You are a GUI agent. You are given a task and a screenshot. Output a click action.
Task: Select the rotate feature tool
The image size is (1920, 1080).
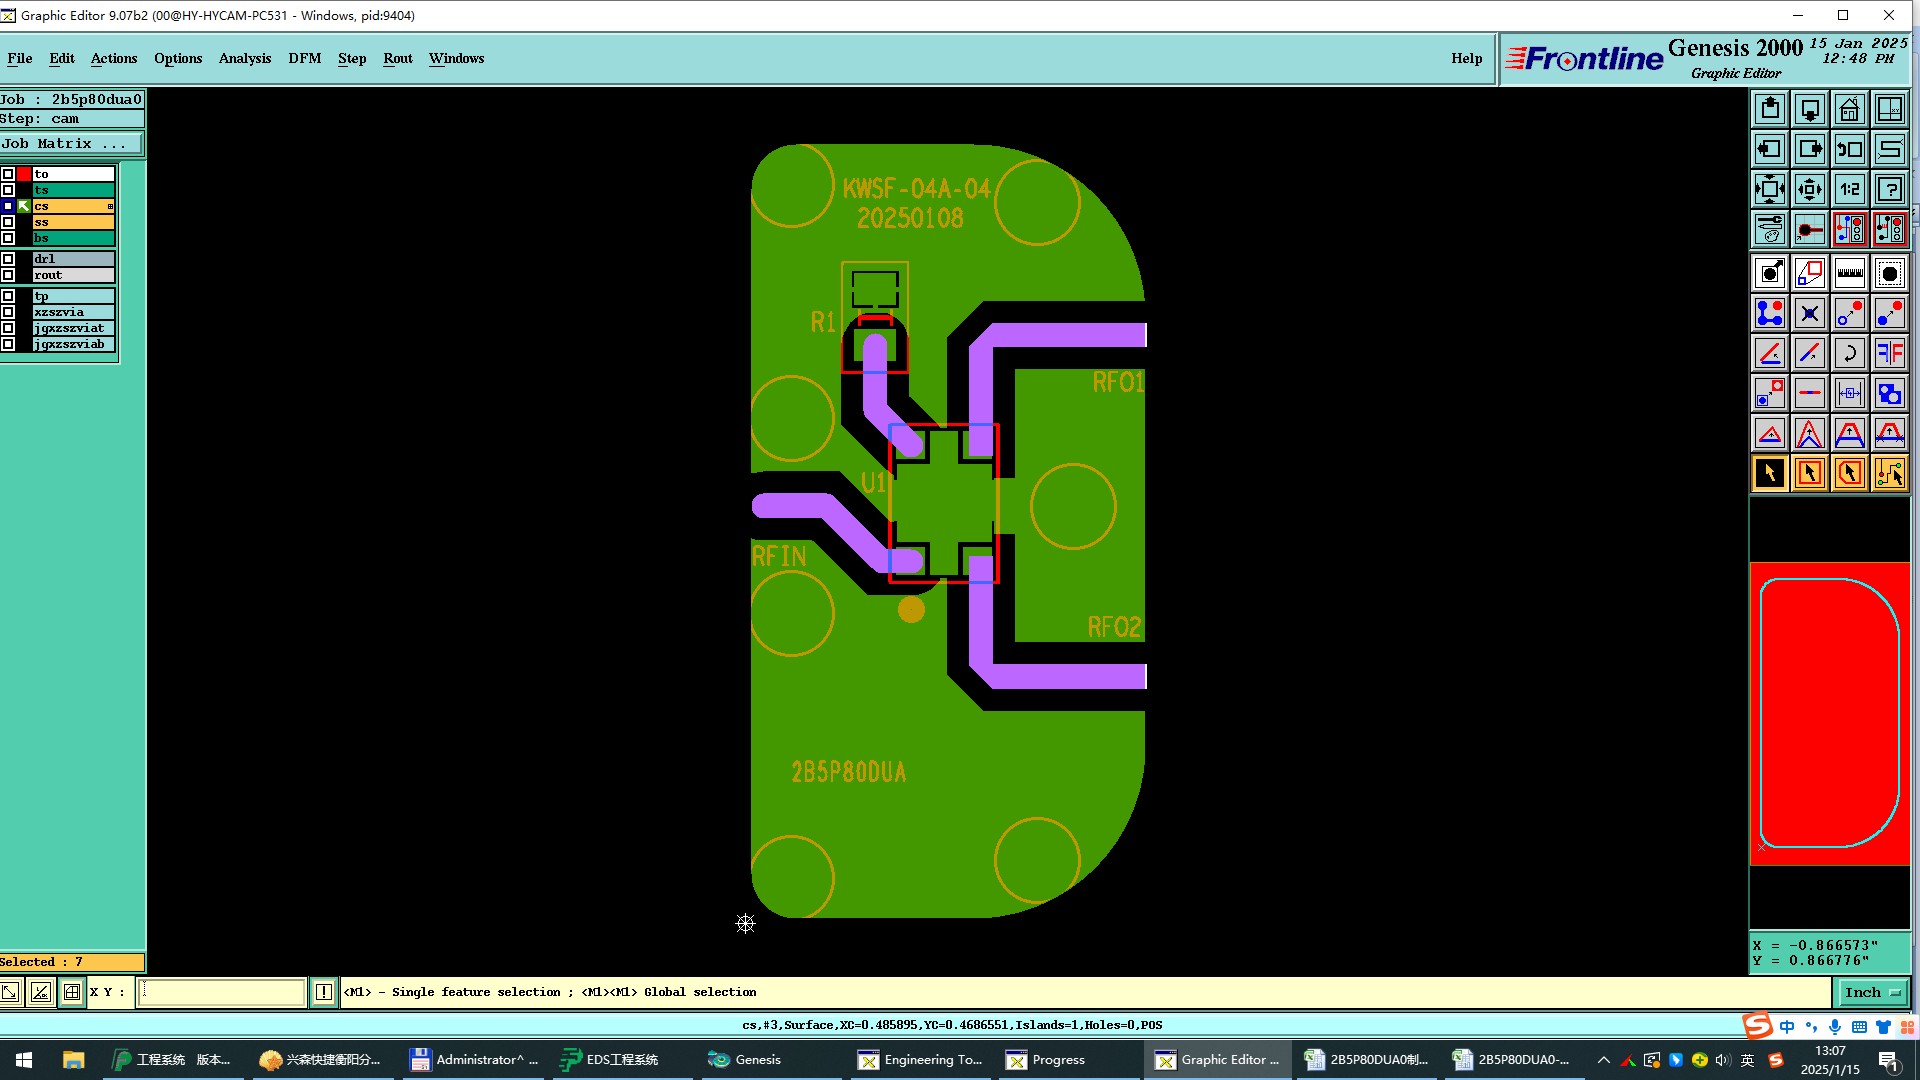pos(1849,353)
